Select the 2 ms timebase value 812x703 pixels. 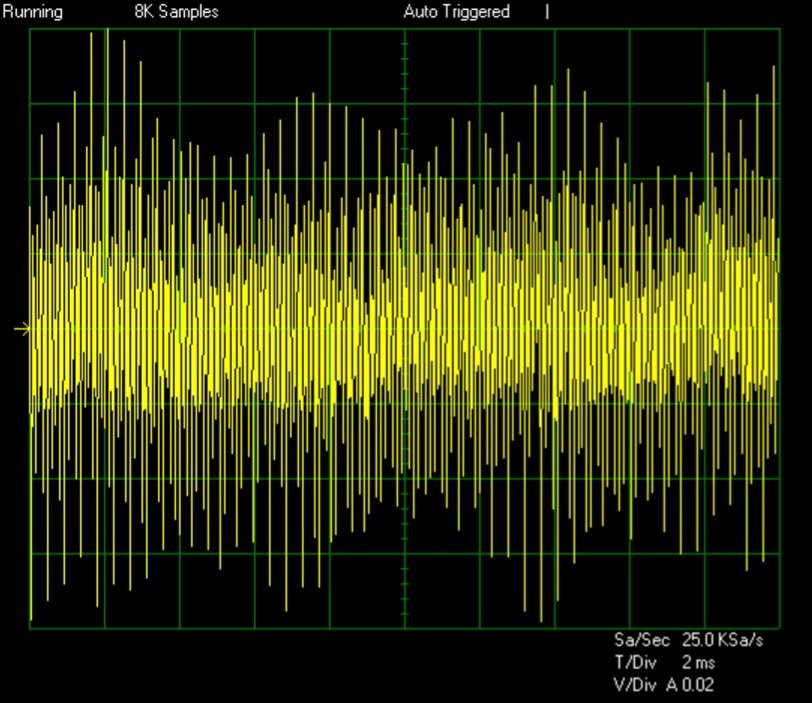pyautogui.click(x=698, y=662)
